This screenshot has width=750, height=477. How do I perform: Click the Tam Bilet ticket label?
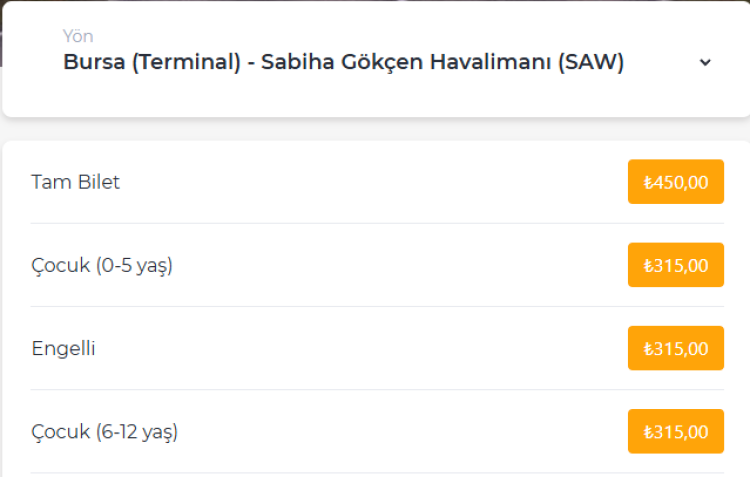[x=75, y=182]
